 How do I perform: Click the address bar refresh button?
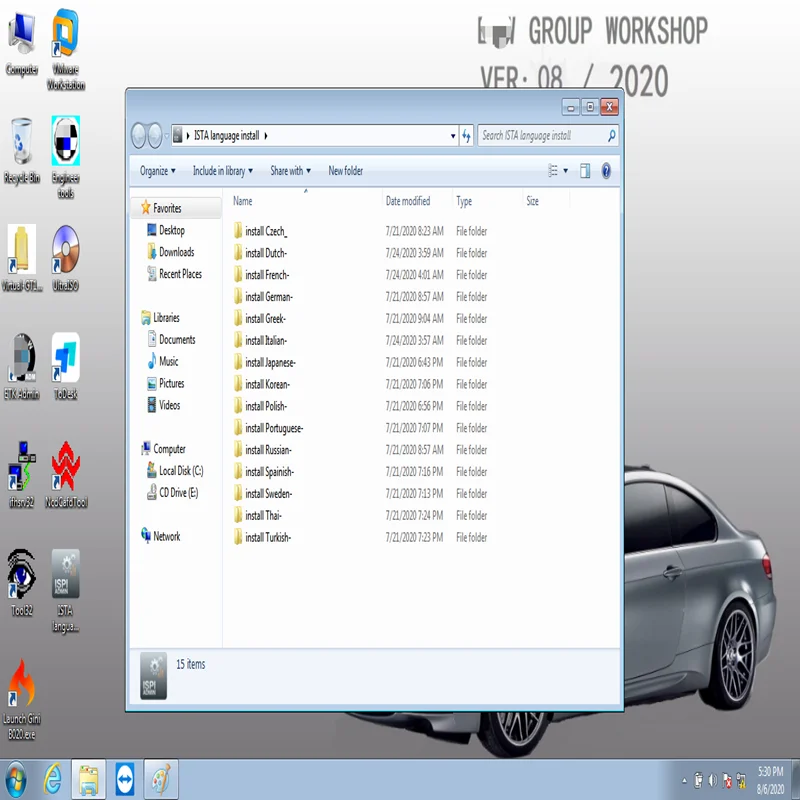pos(467,136)
